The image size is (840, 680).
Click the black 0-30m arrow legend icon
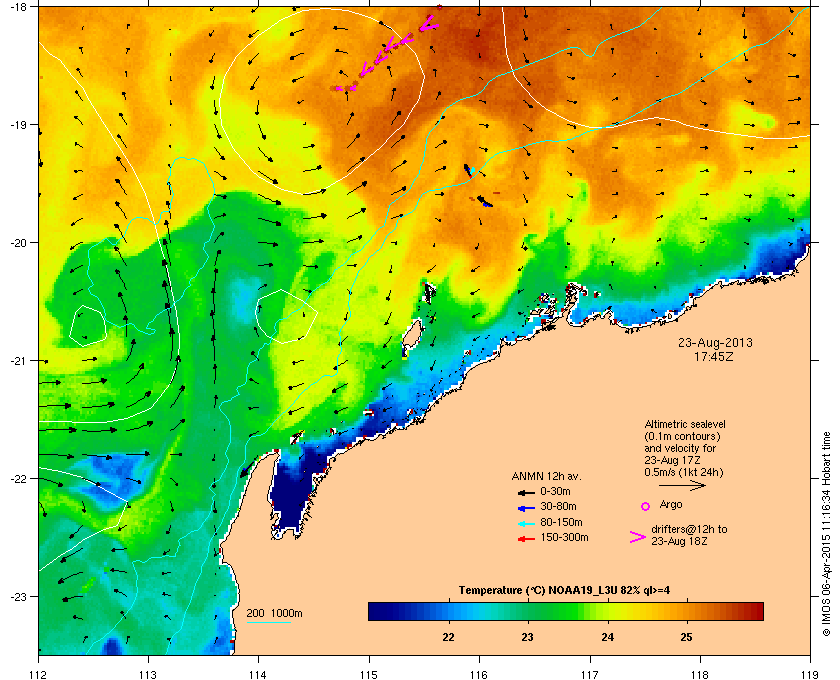click(526, 492)
